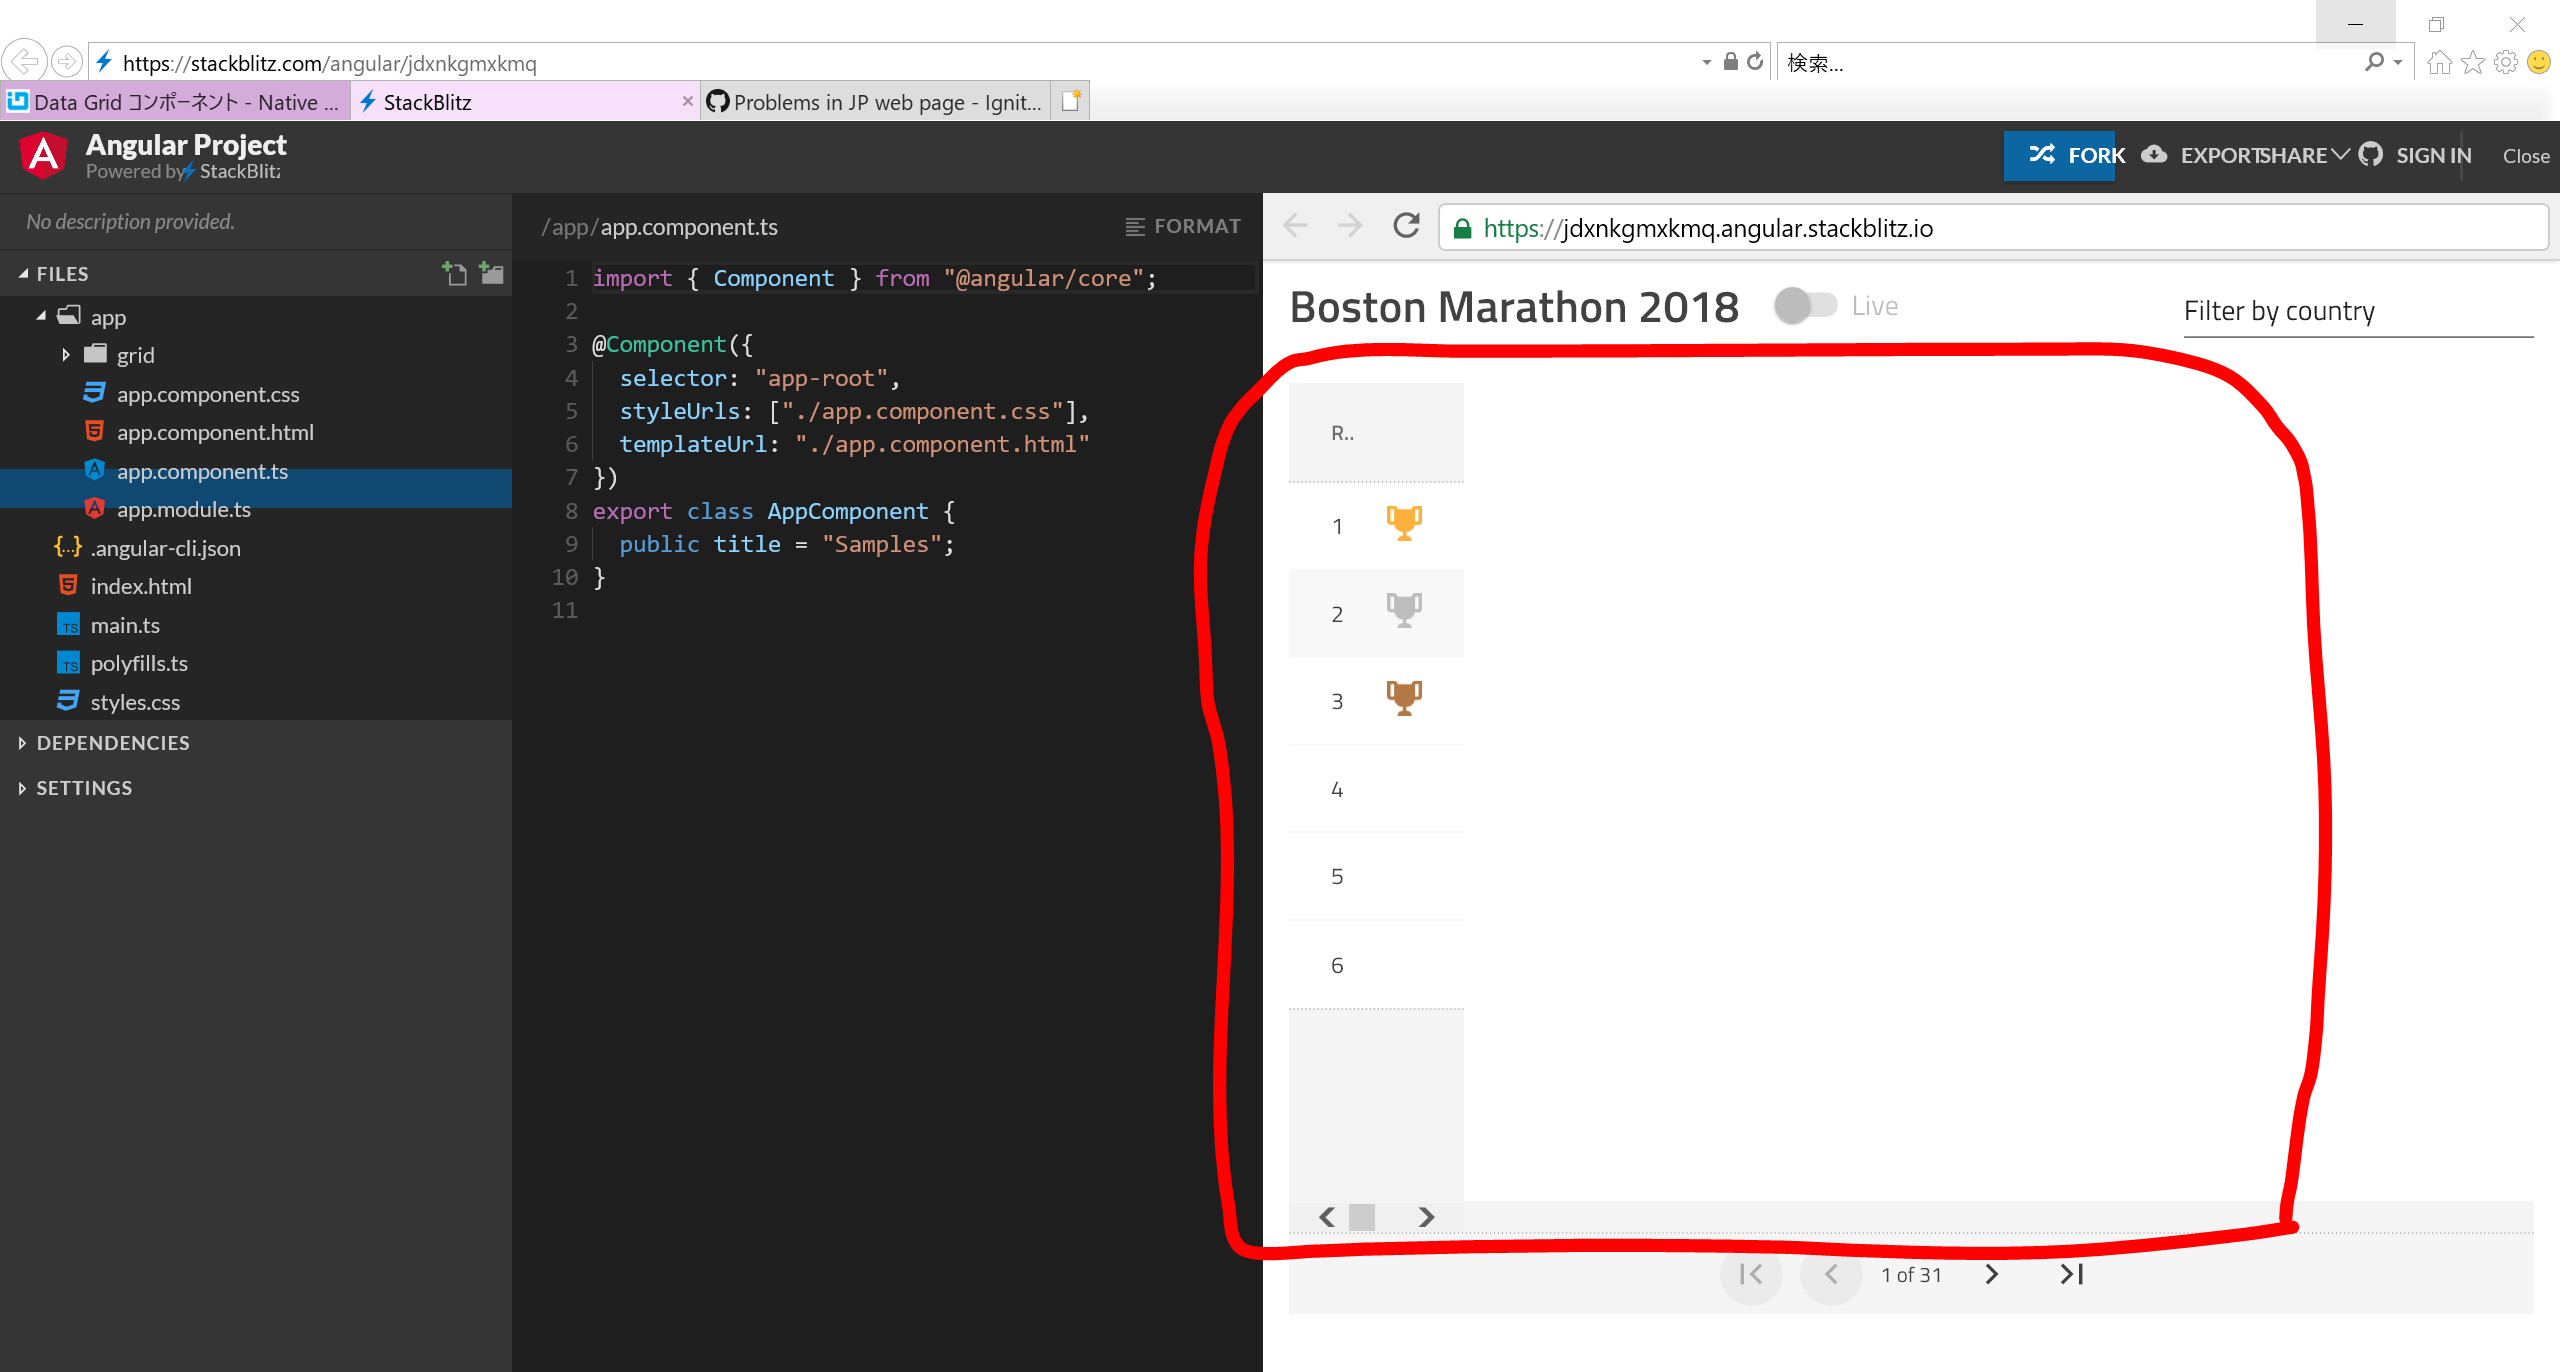Collapse the app folder in FILES

pyautogui.click(x=41, y=316)
